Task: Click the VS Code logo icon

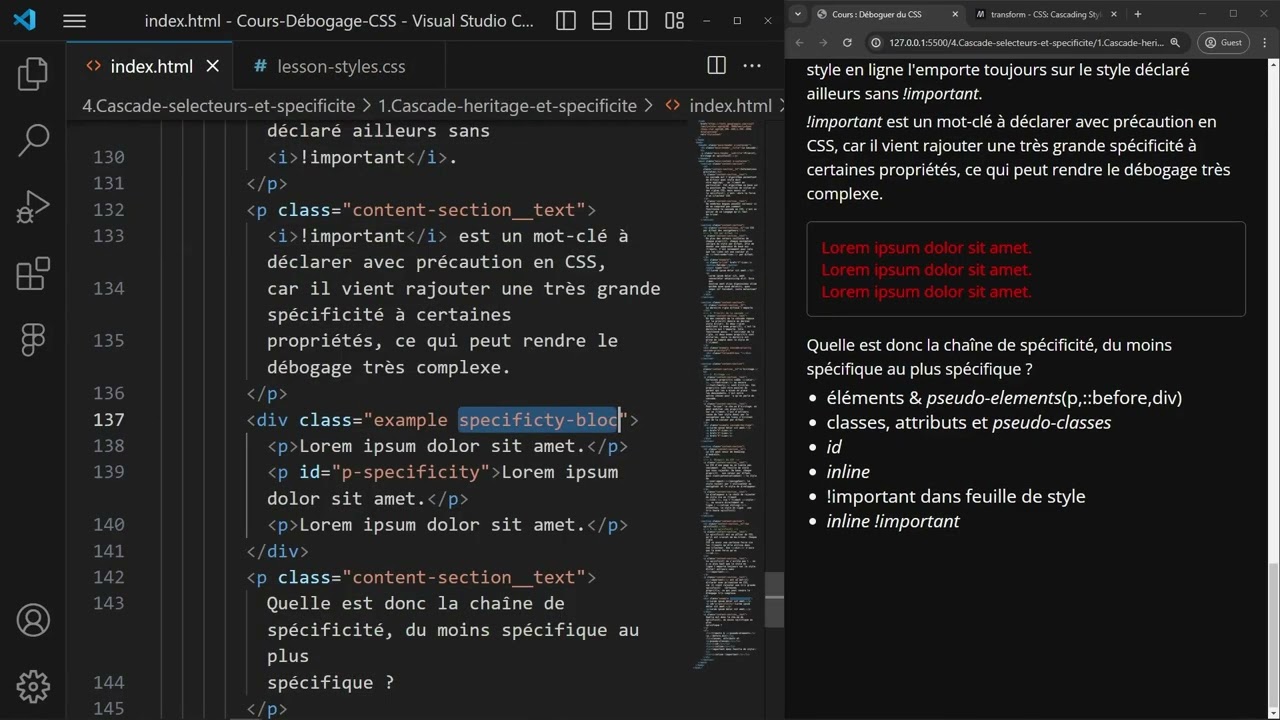Action: tap(24, 20)
